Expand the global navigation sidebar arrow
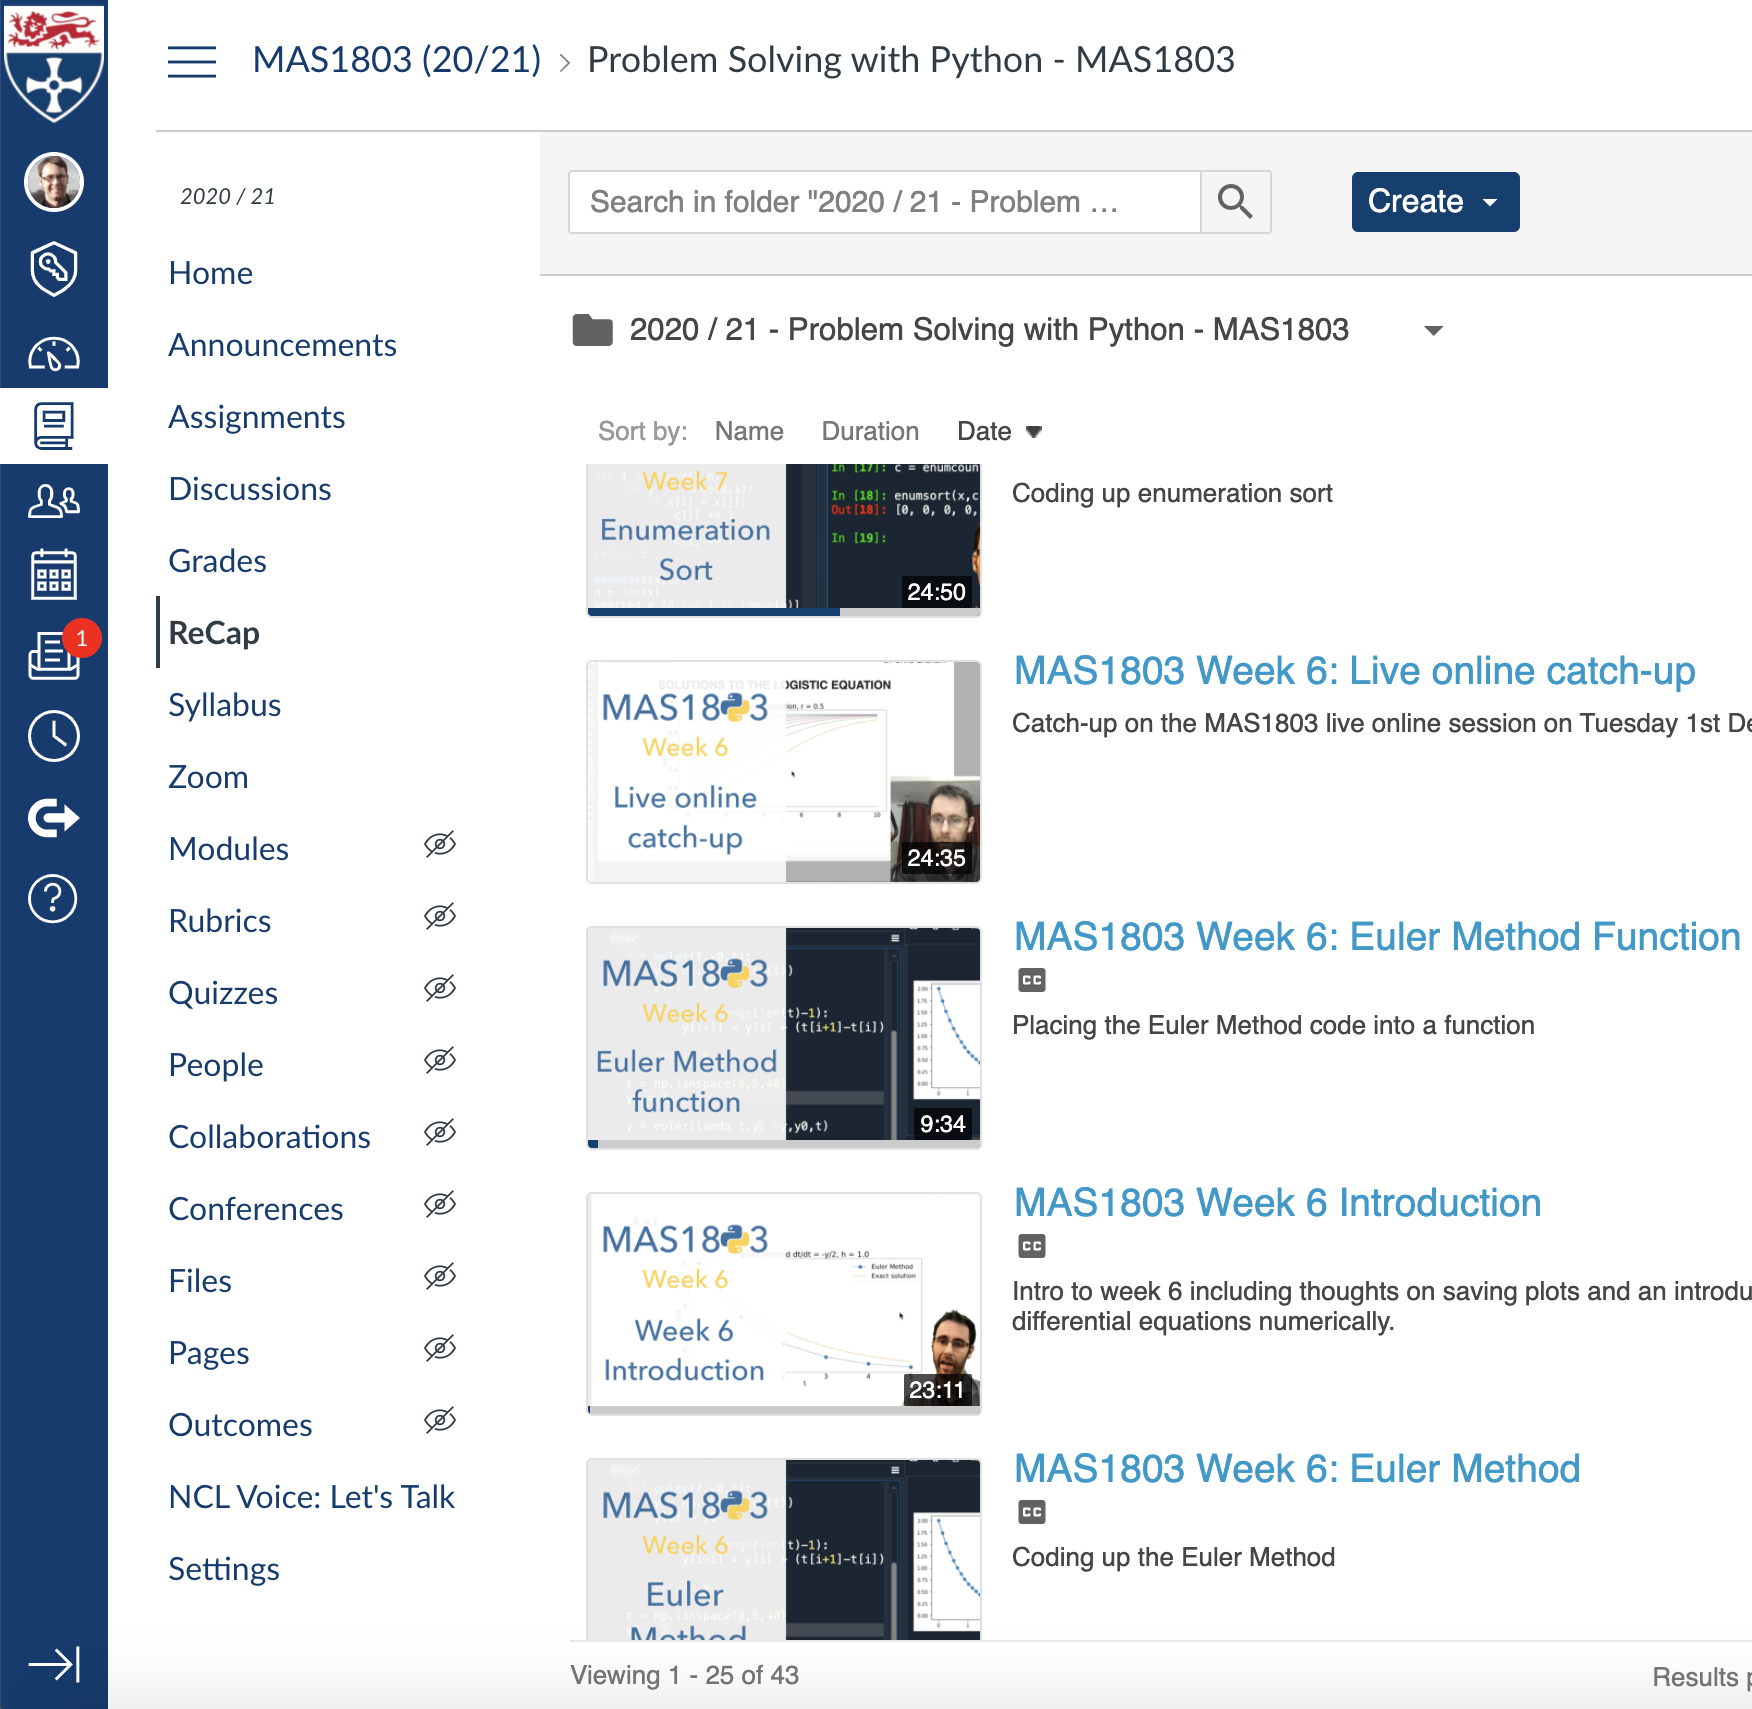1752x1709 pixels. tap(53, 1664)
